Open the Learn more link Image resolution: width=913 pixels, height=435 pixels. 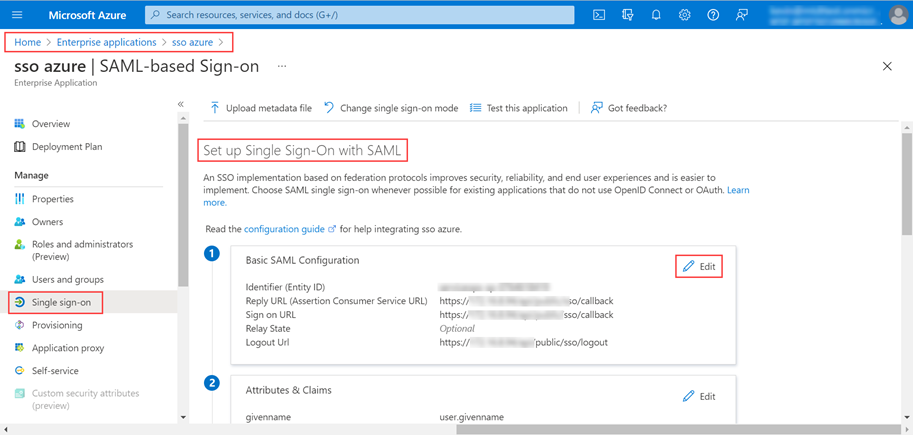click(x=738, y=190)
